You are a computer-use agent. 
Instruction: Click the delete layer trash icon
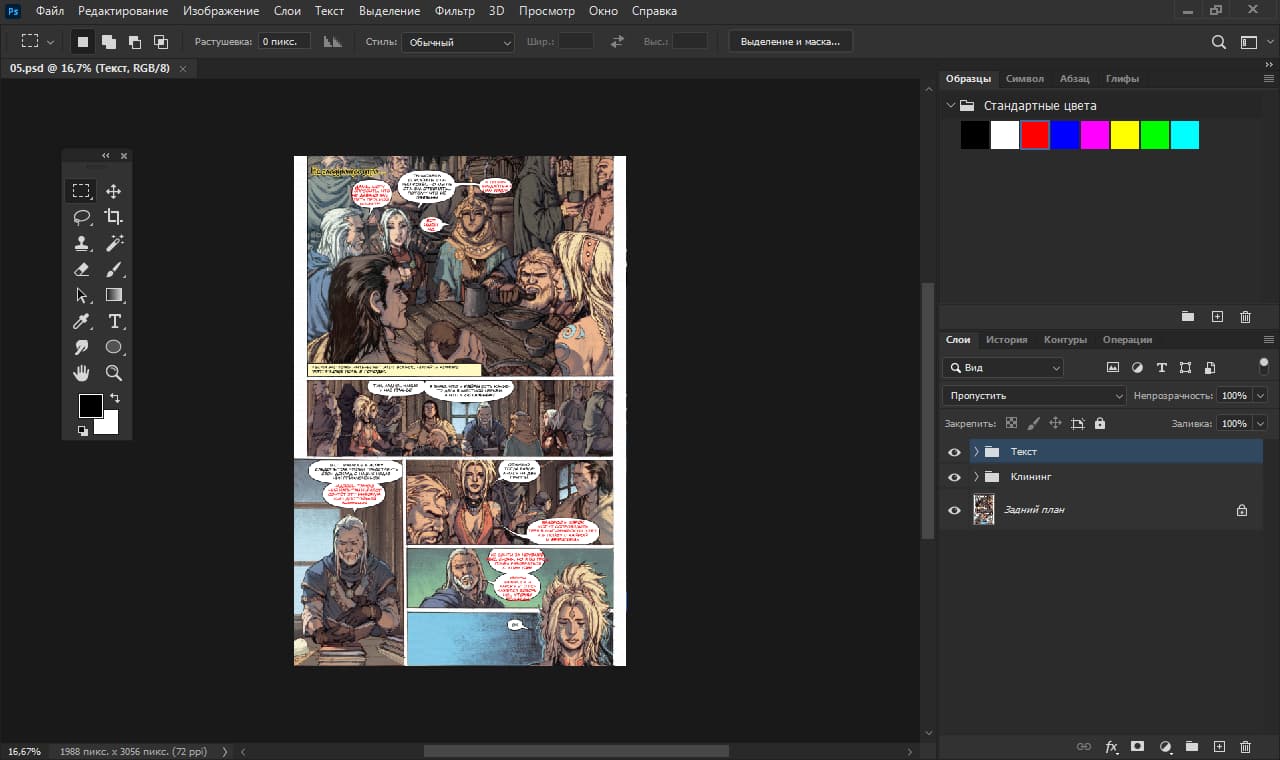(1245, 747)
